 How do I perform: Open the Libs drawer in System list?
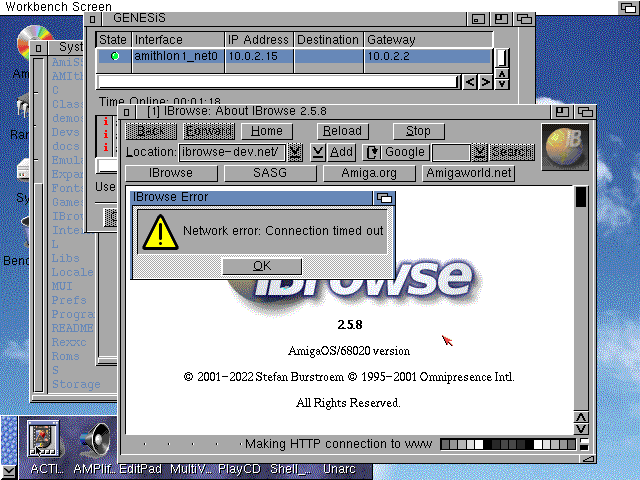65,258
